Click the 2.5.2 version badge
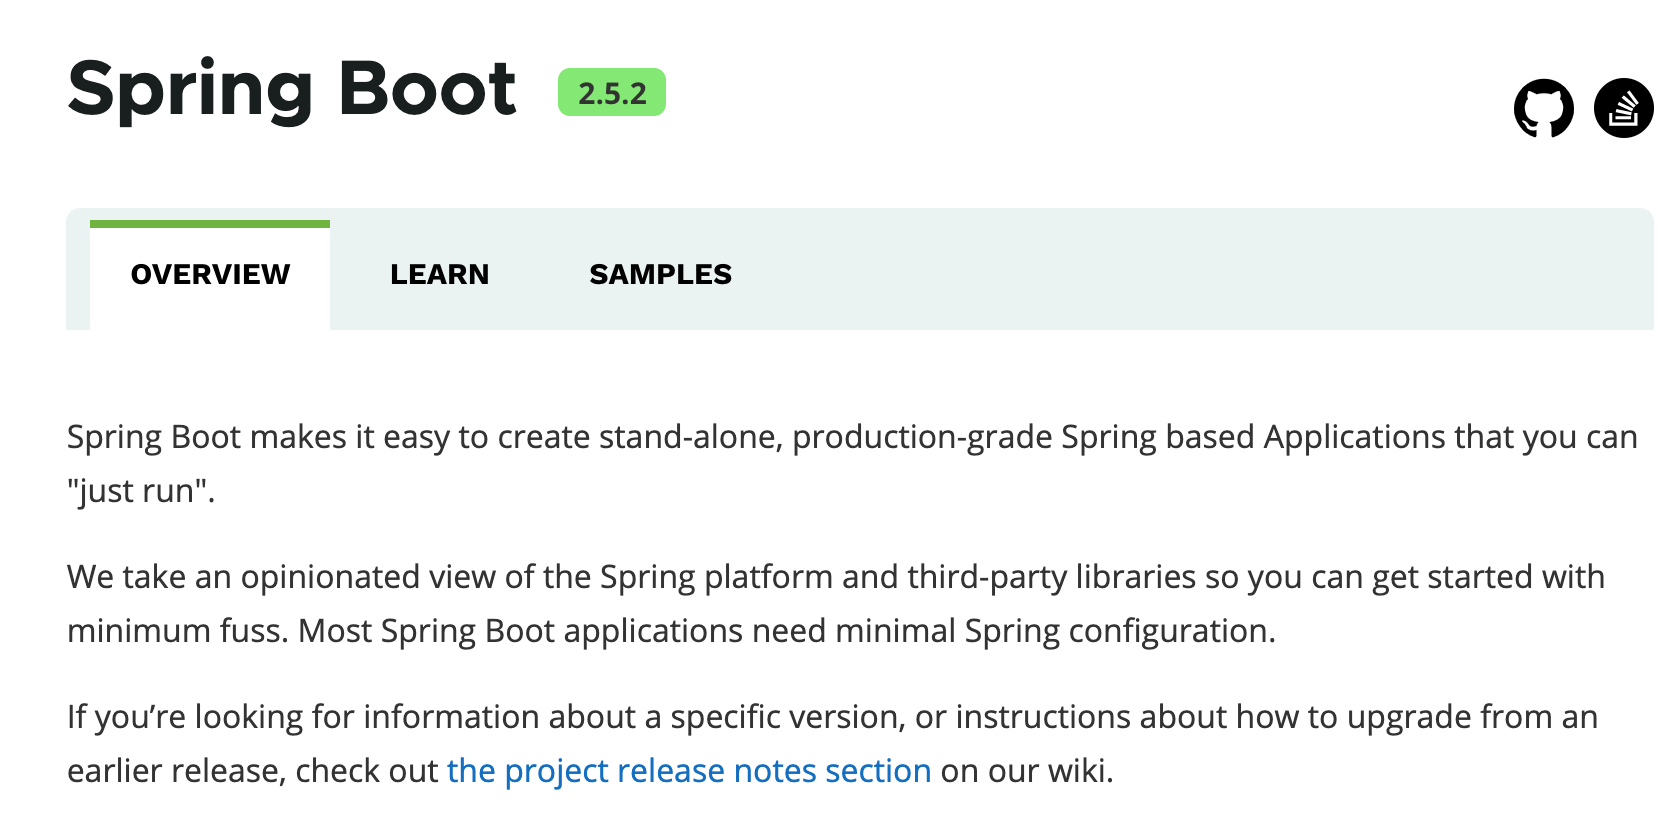This screenshot has height=840, width=1680. coord(612,93)
